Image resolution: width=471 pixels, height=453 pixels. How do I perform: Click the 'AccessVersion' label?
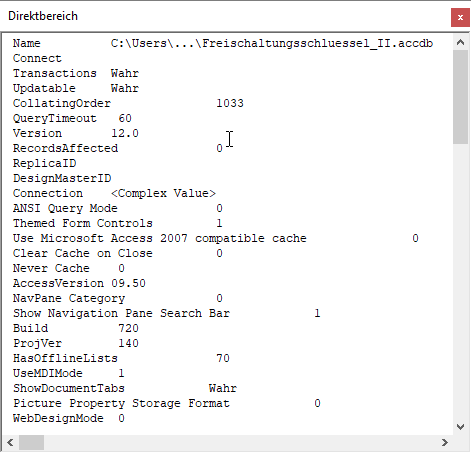pyautogui.click(x=58, y=283)
